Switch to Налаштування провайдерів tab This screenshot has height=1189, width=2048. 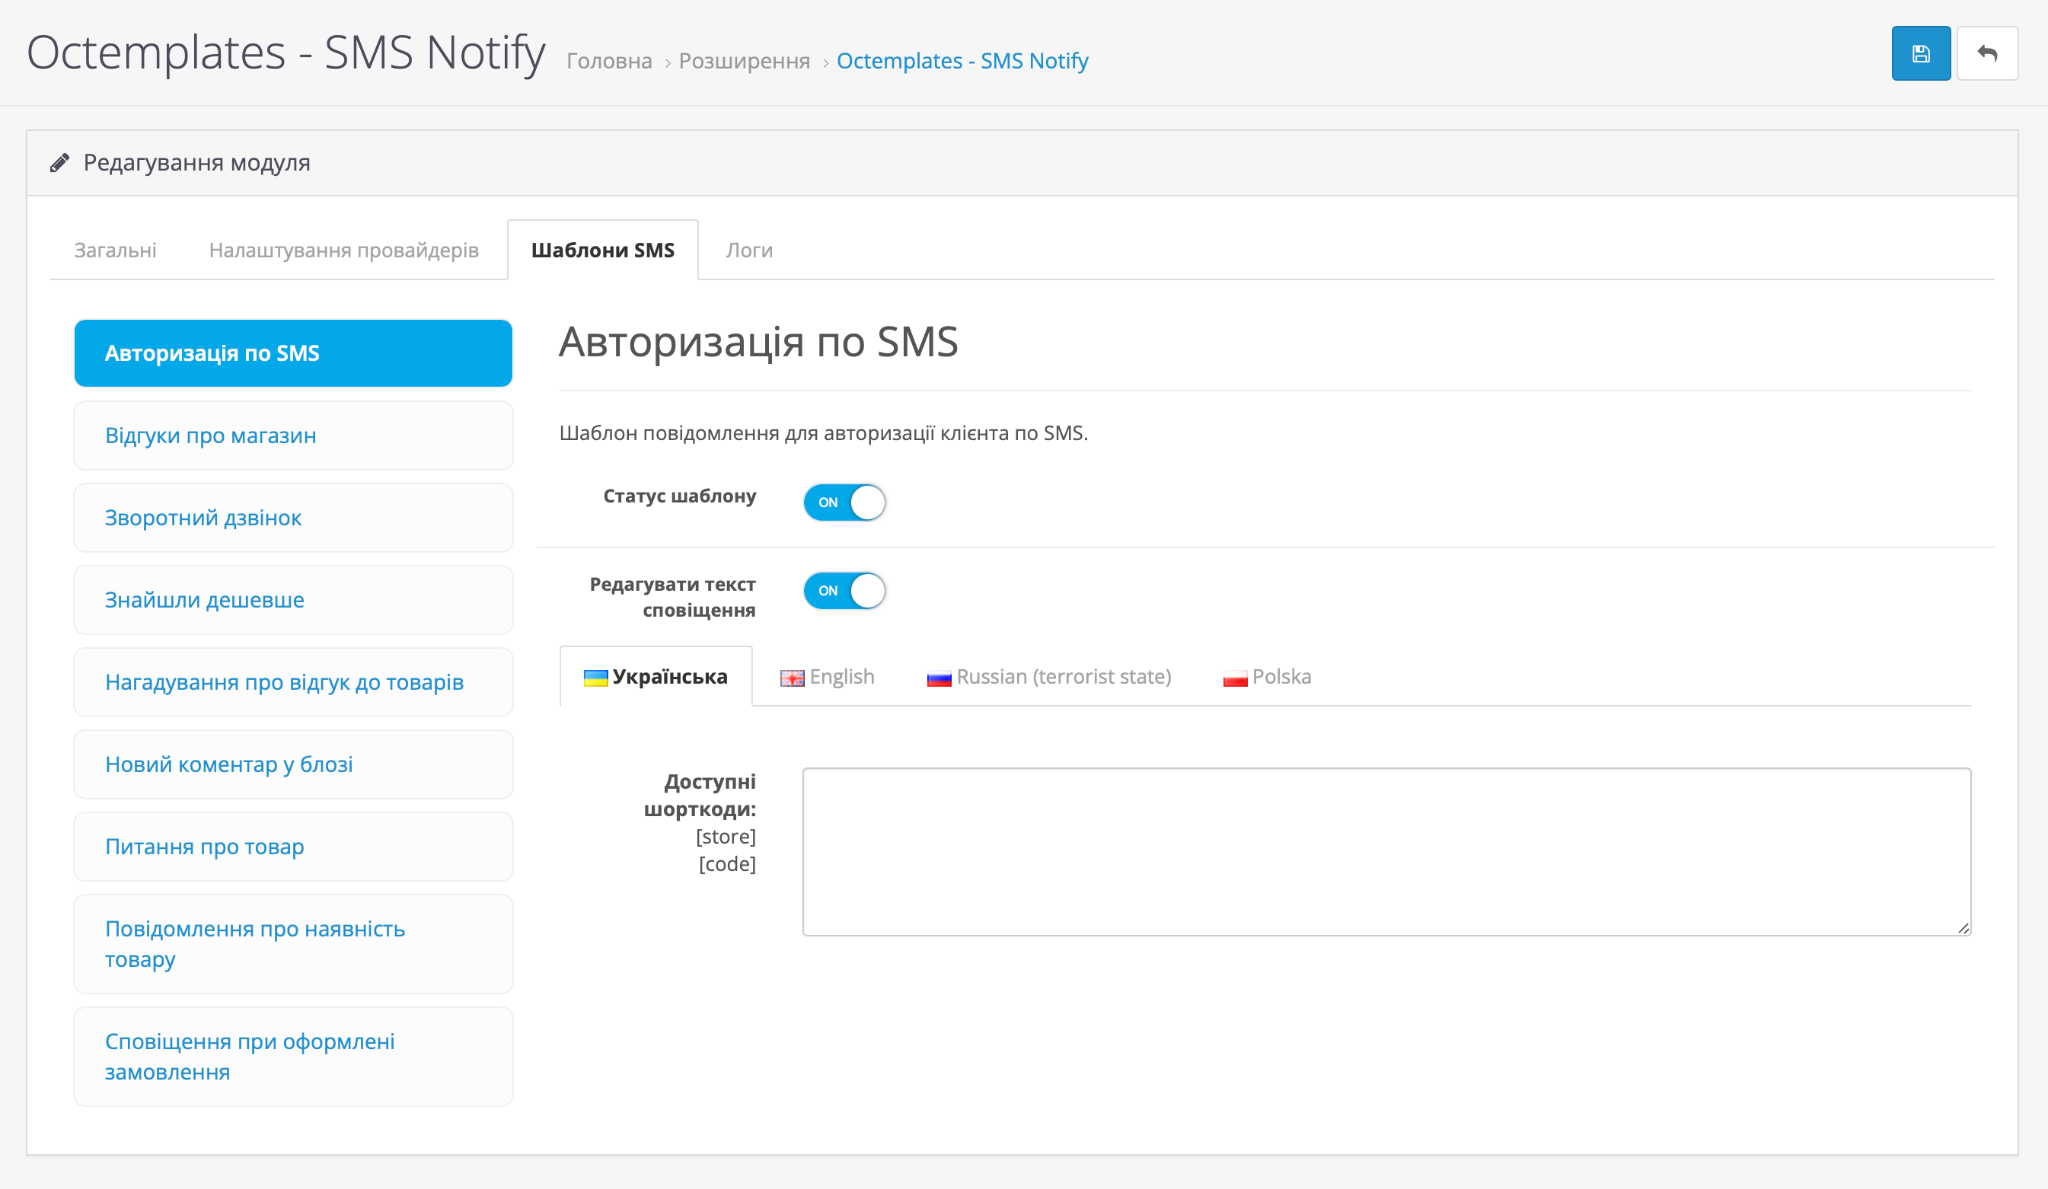[x=344, y=250]
